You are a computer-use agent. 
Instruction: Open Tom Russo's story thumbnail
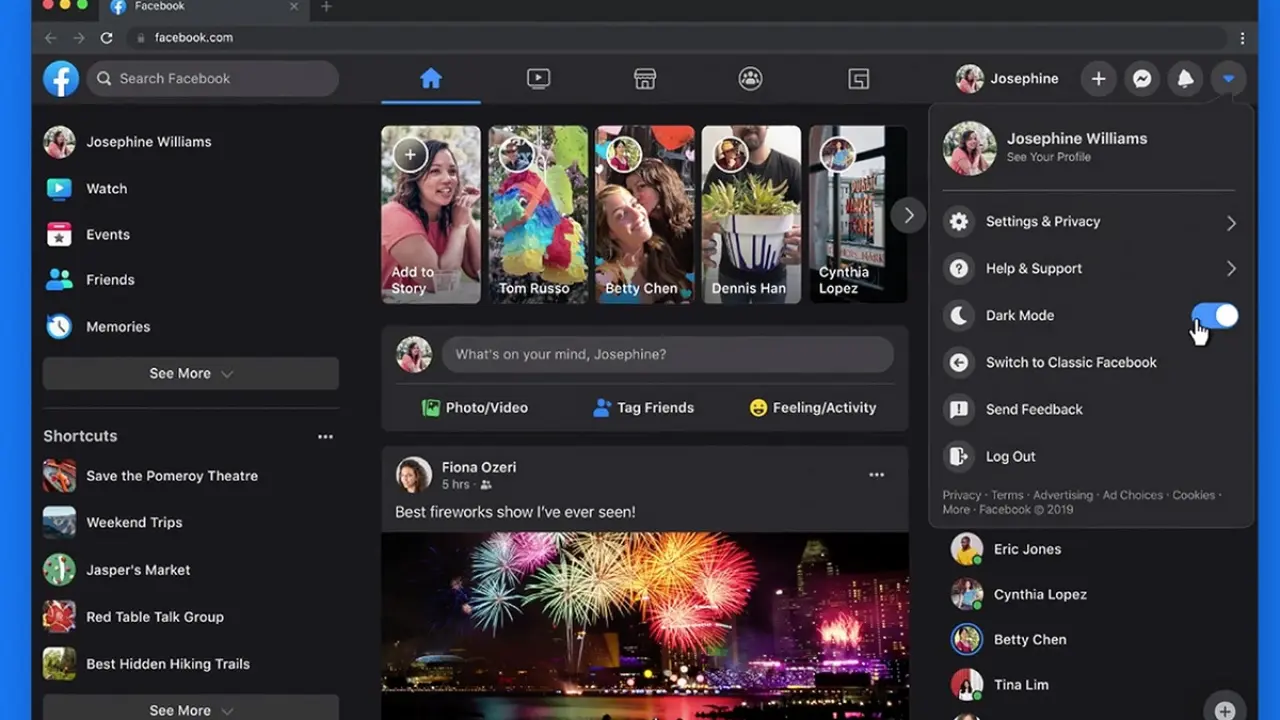click(538, 214)
